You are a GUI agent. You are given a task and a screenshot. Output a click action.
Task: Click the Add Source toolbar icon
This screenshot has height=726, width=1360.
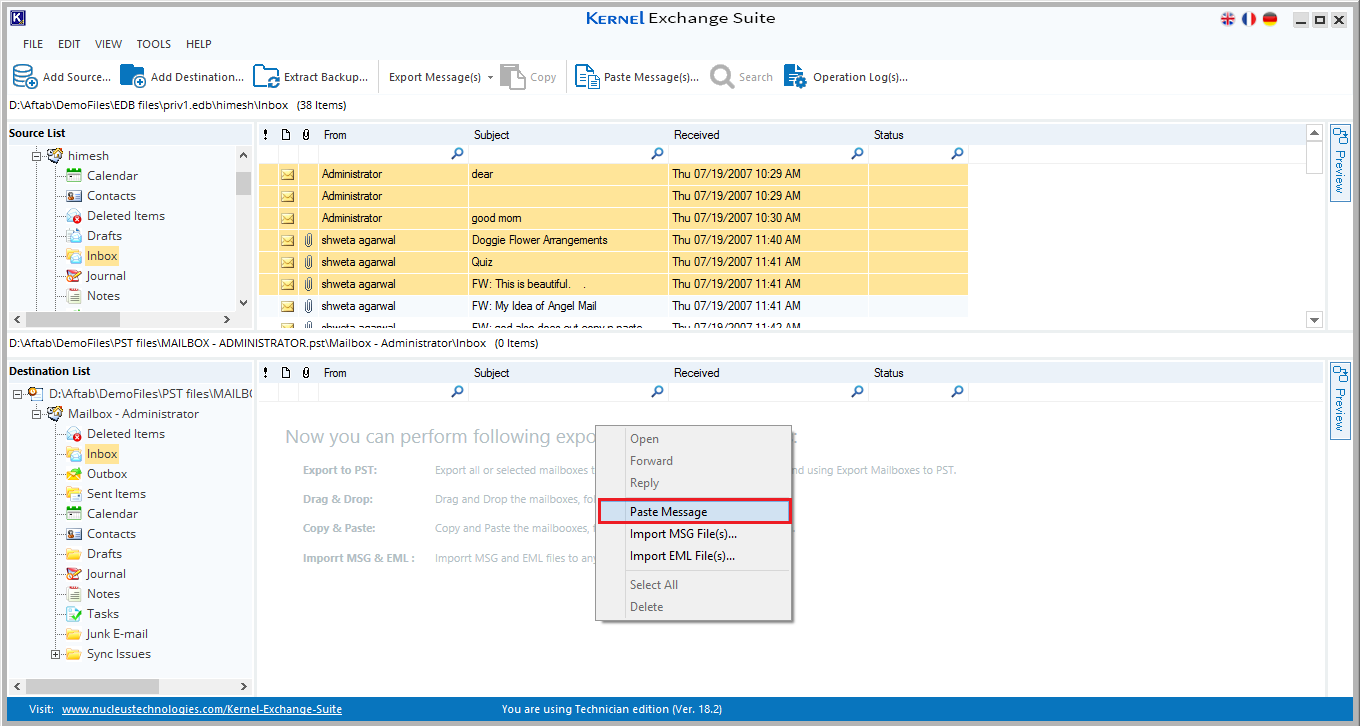coord(25,77)
